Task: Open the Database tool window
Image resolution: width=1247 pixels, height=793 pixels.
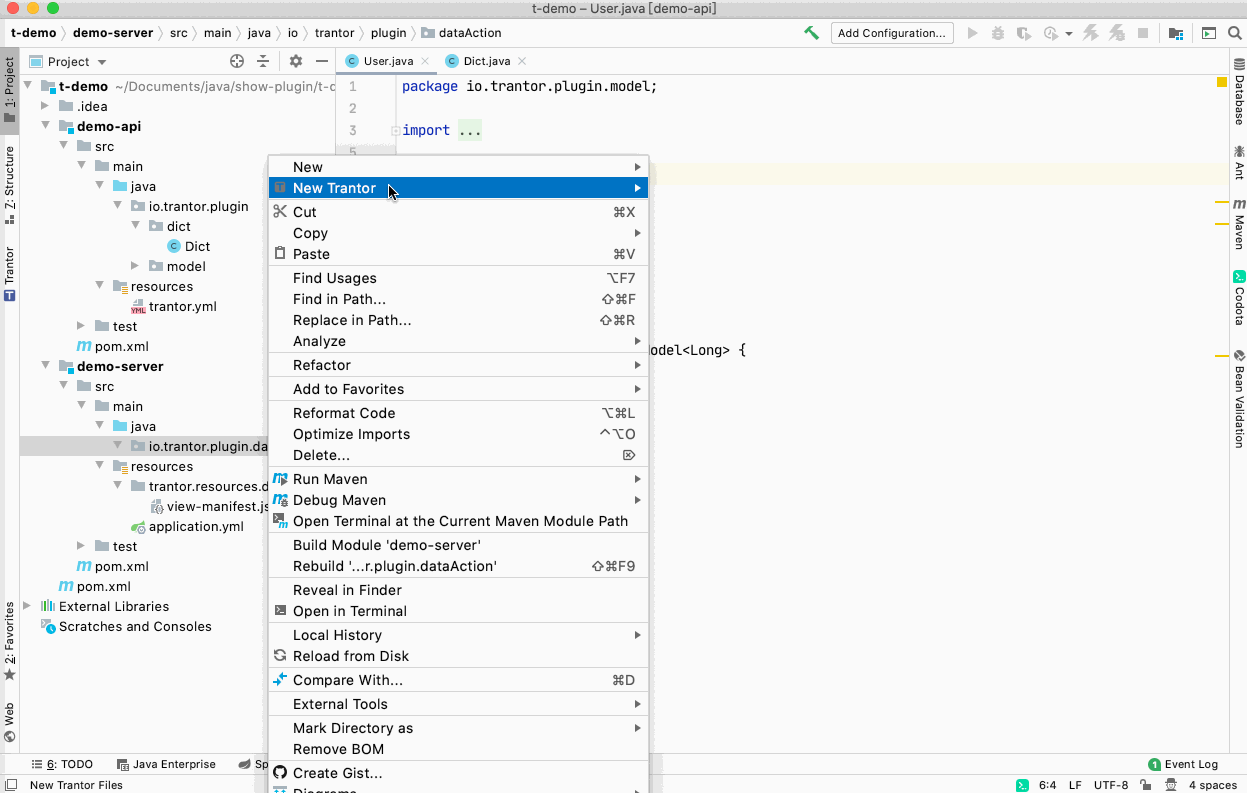Action: tap(1239, 92)
